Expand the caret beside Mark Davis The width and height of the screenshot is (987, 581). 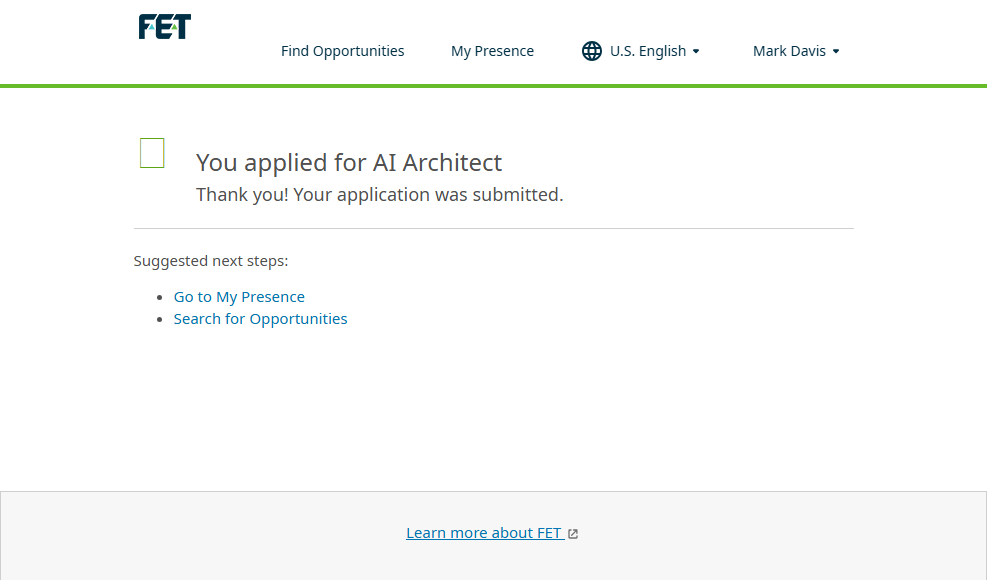[836, 51]
